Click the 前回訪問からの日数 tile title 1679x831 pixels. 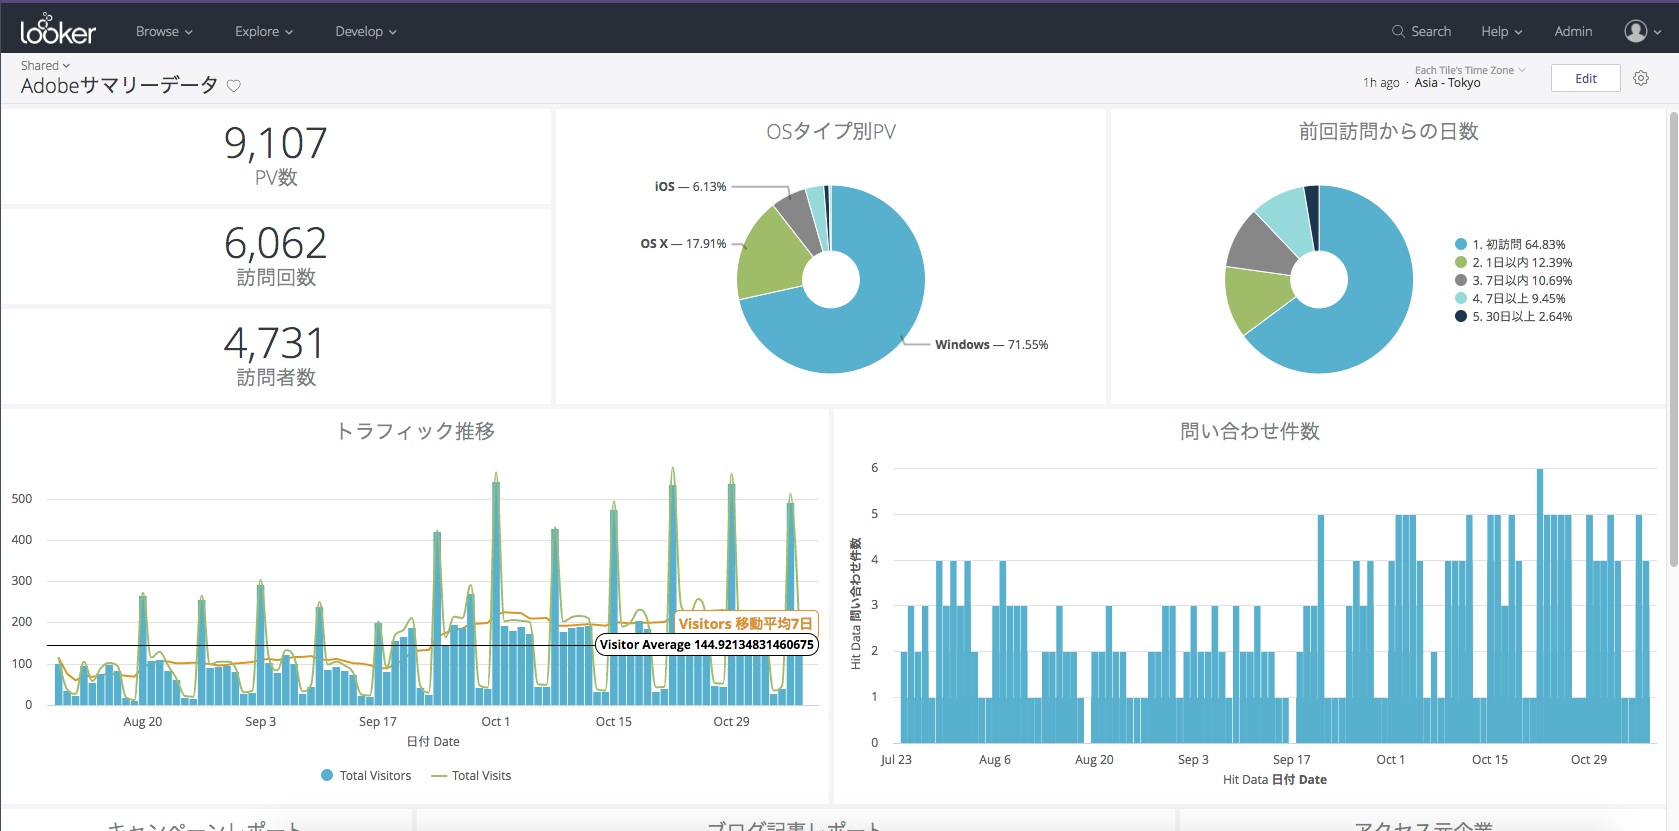(1388, 131)
